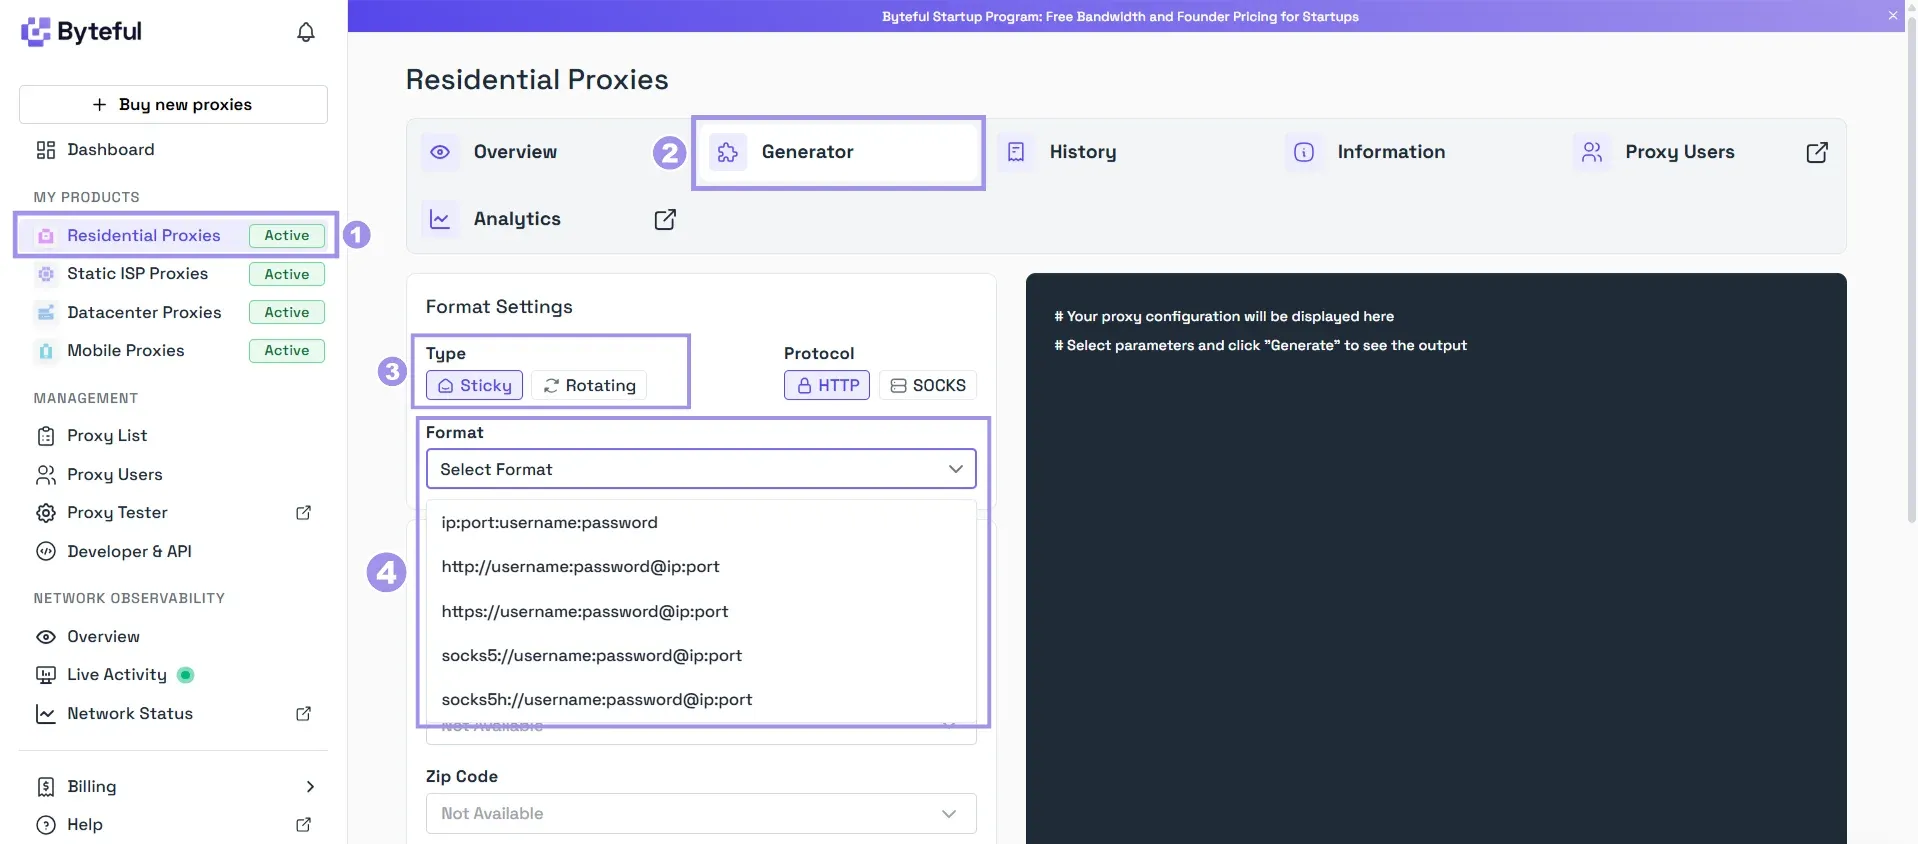This screenshot has height=844, width=1918.
Task: Click the Datacenter Proxies product icon
Action: click(46, 313)
